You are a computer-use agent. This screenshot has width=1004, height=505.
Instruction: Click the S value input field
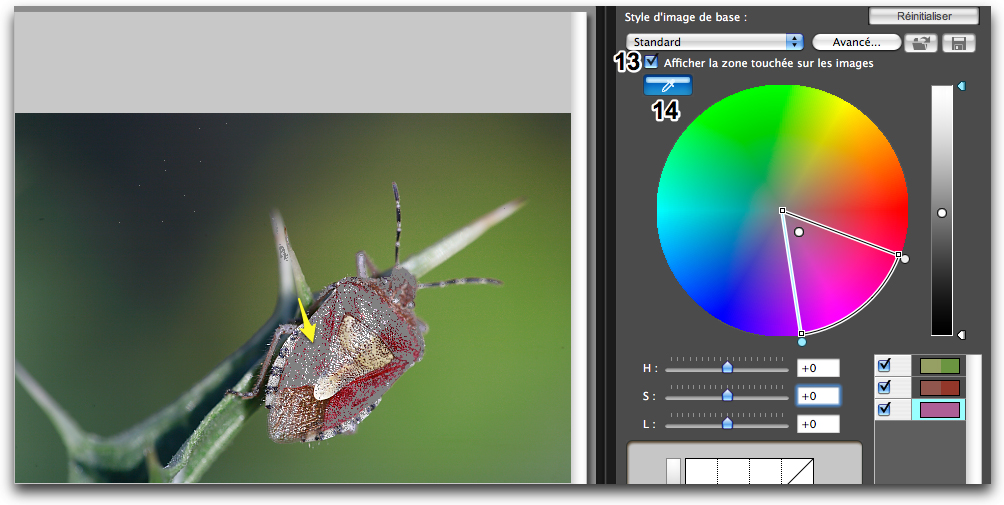[x=818, y=396]
